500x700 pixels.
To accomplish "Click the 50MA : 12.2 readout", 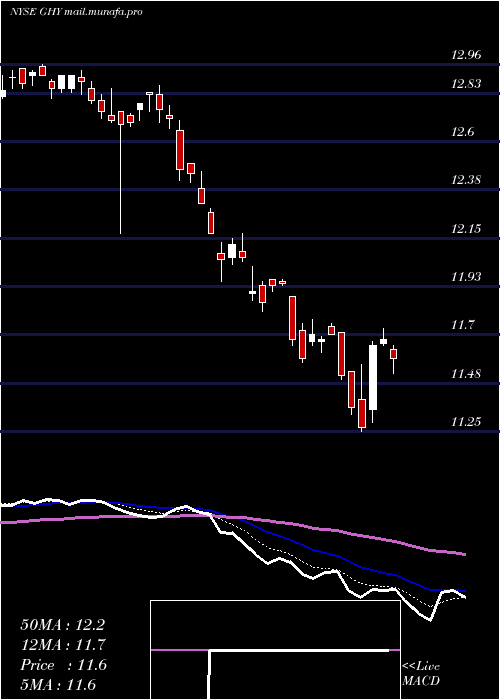I will (x=62, y=625).
